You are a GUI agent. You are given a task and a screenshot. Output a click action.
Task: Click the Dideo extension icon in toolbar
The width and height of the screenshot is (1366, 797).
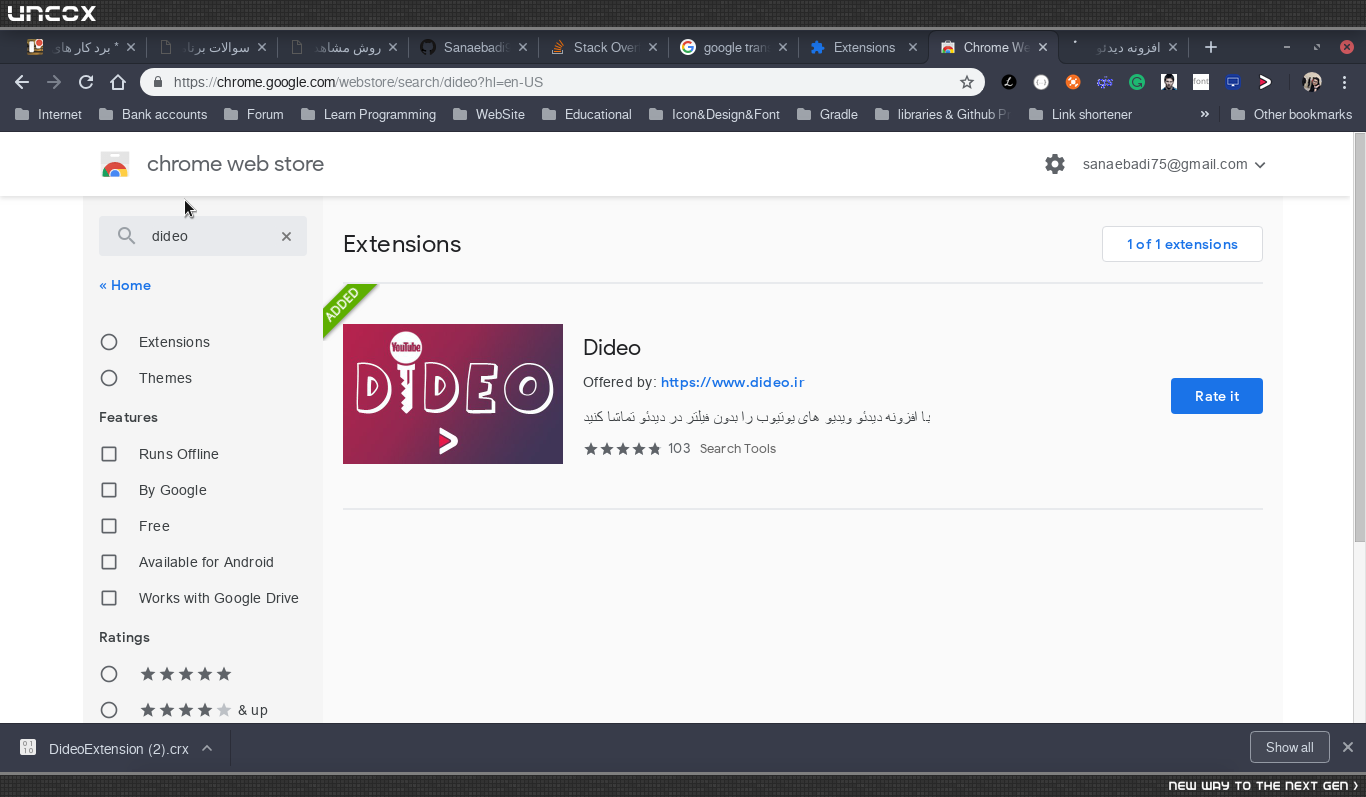coord(1265,82)
